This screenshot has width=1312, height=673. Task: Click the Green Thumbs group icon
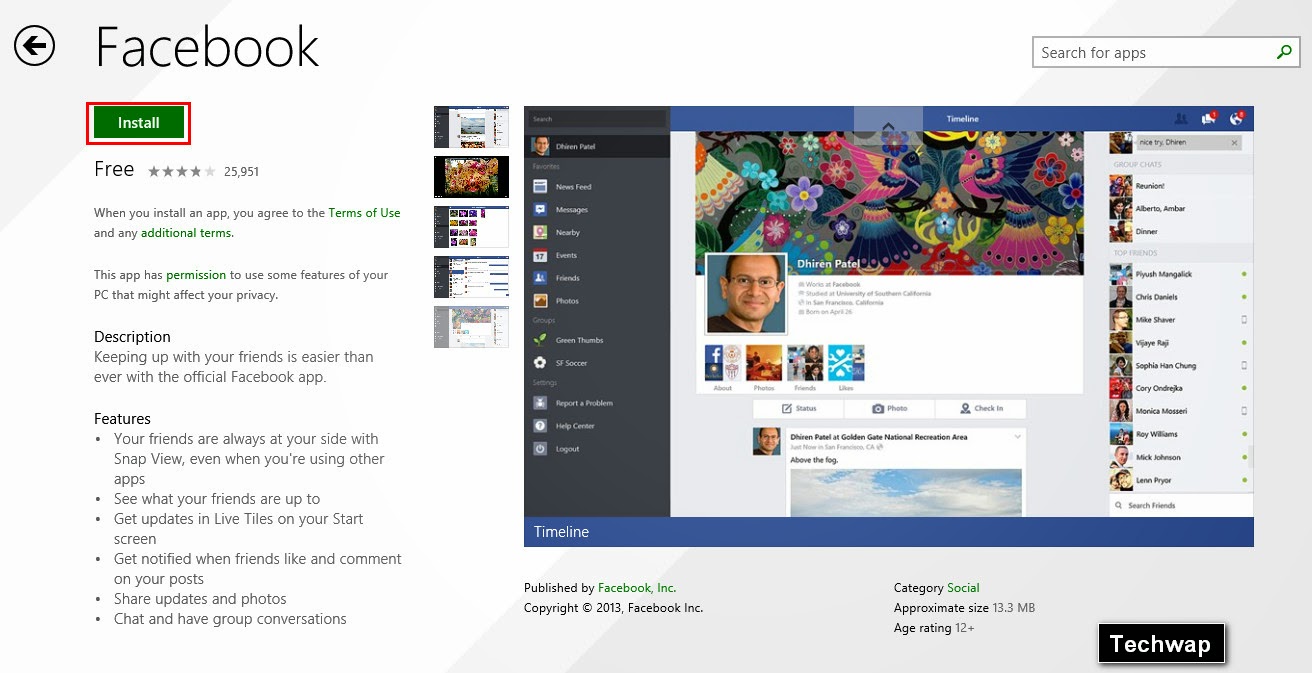[x=540, y=340]
